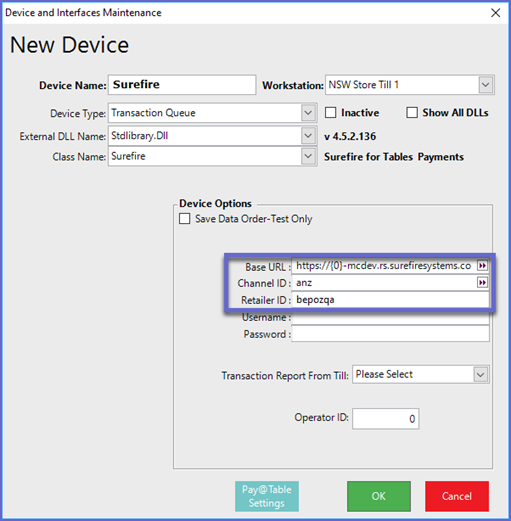
Task: Click the green OK button
Action: tap(379, 496)
